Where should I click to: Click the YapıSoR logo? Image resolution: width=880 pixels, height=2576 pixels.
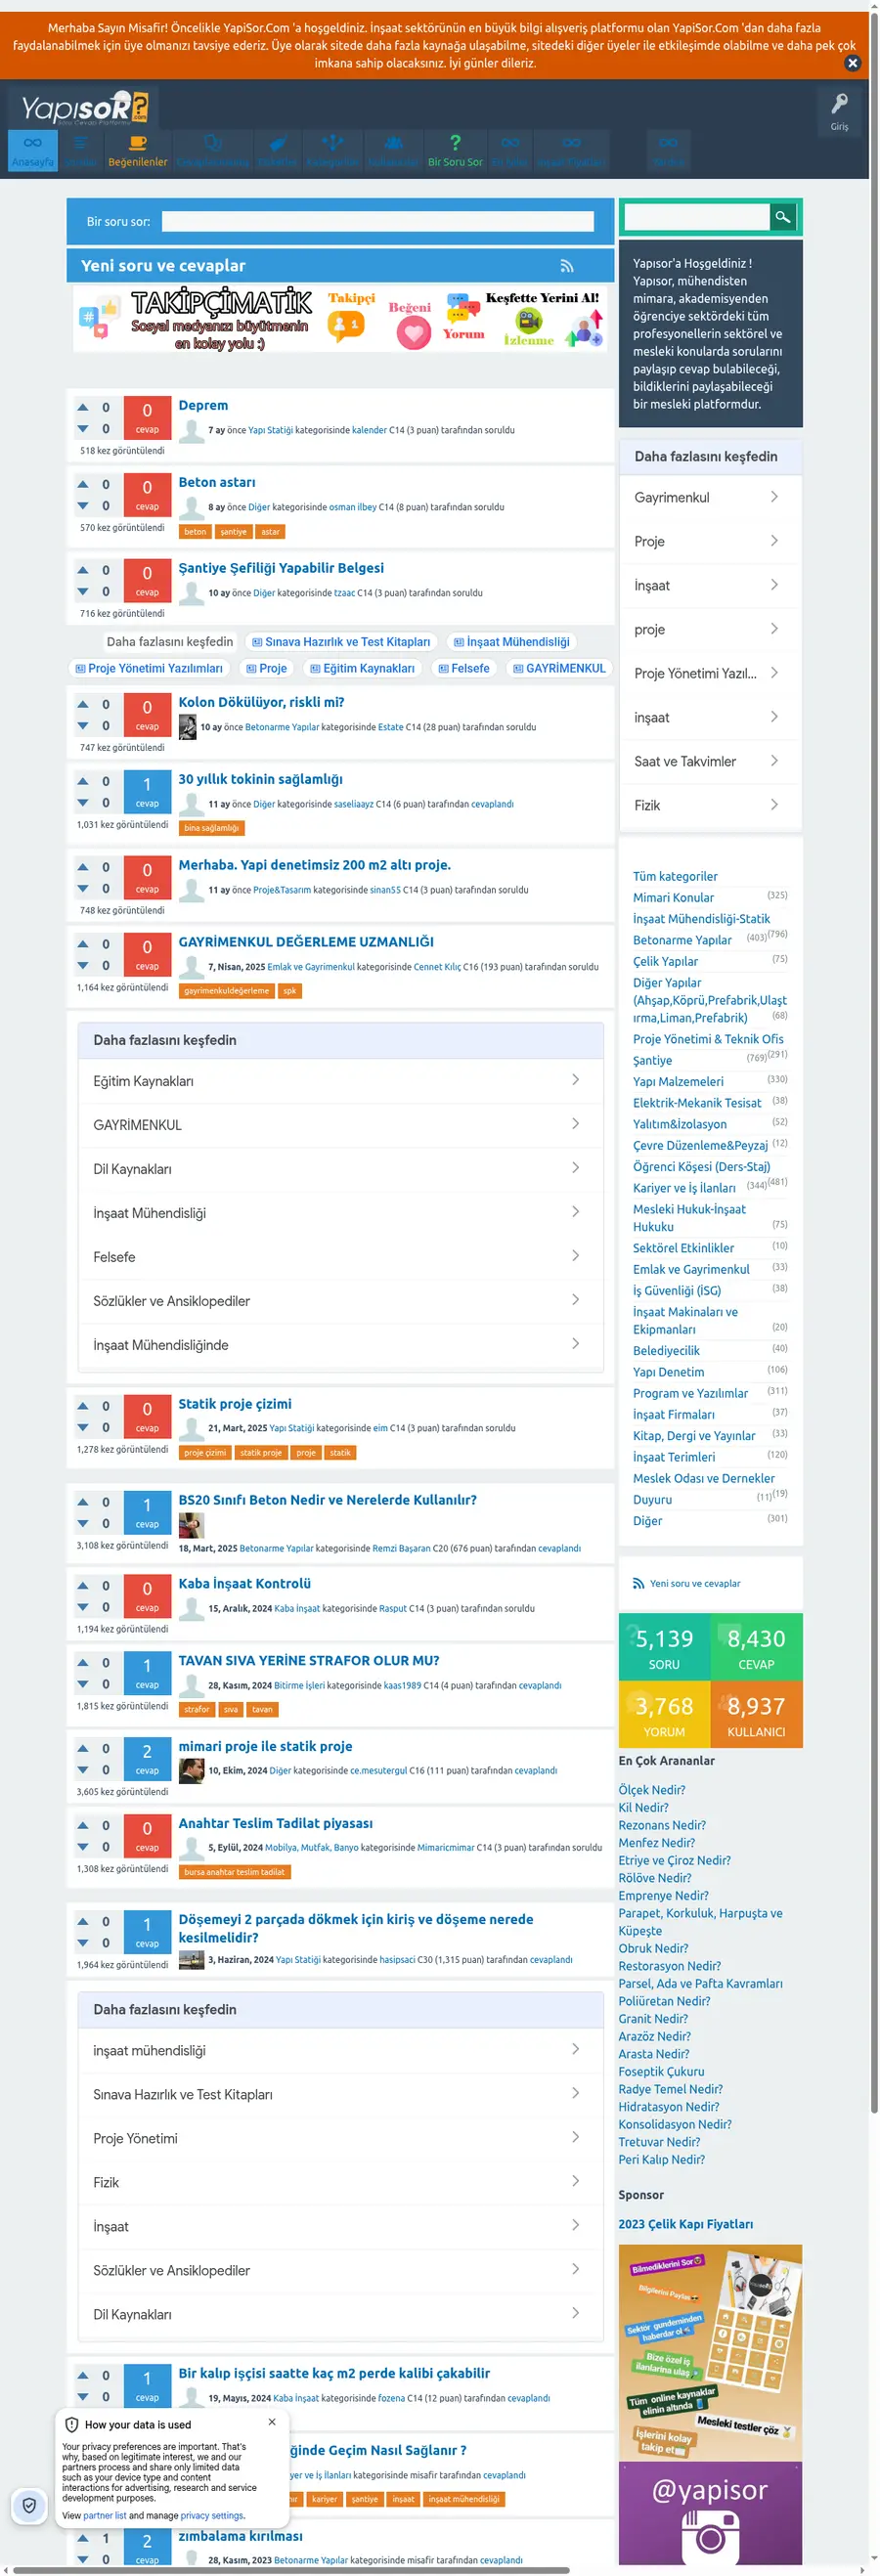pyautogui.click(x=84, y=107)
